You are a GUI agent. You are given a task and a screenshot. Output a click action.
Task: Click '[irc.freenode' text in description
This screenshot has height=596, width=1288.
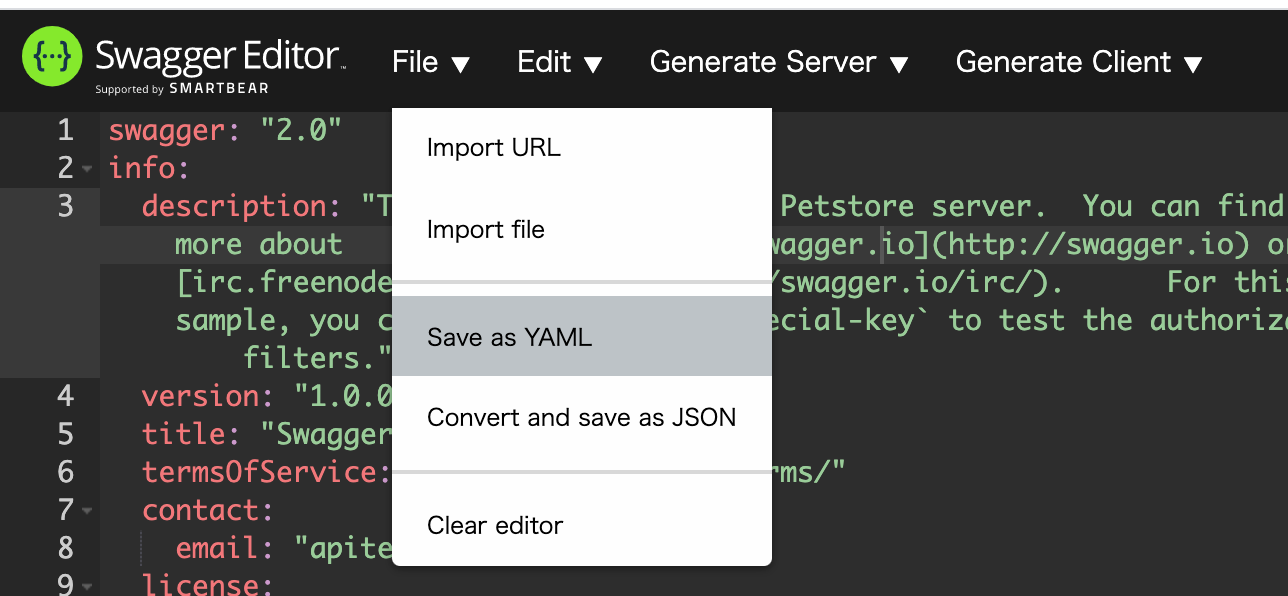[x=284, y=282]
